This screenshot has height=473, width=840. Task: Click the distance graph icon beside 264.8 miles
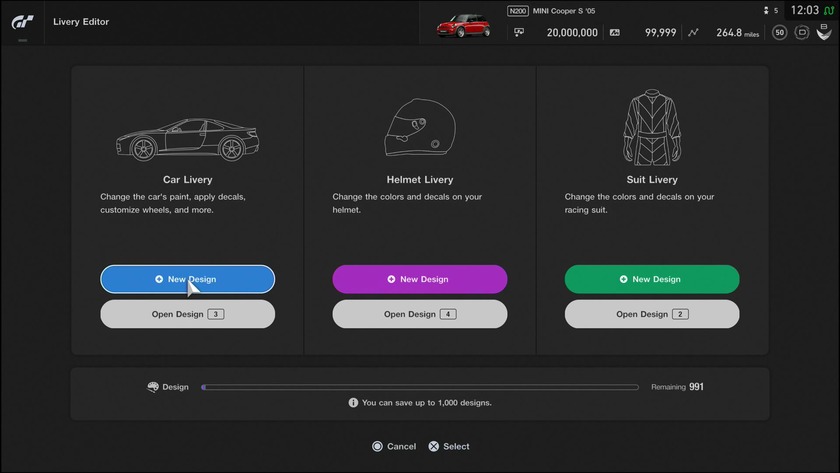(693, 32)
